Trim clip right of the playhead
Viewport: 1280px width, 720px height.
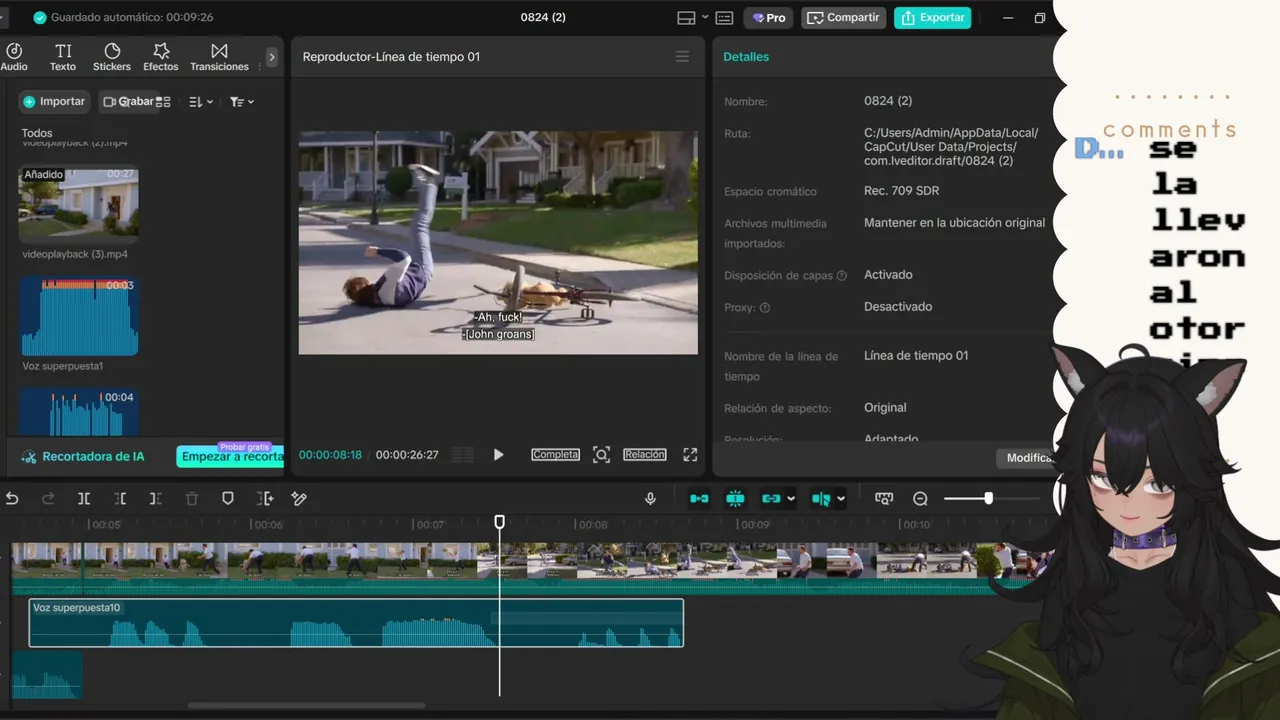[156, 498]
